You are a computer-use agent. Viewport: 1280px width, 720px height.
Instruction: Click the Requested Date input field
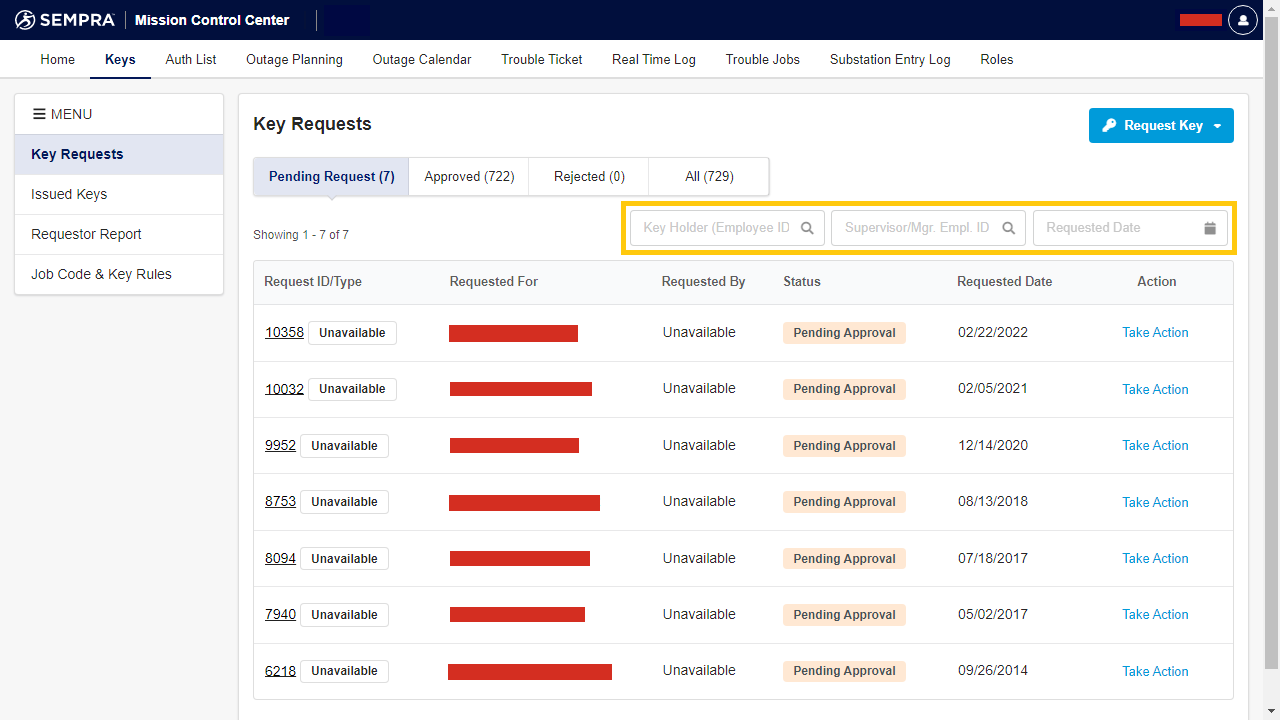tap(1115, 228)
